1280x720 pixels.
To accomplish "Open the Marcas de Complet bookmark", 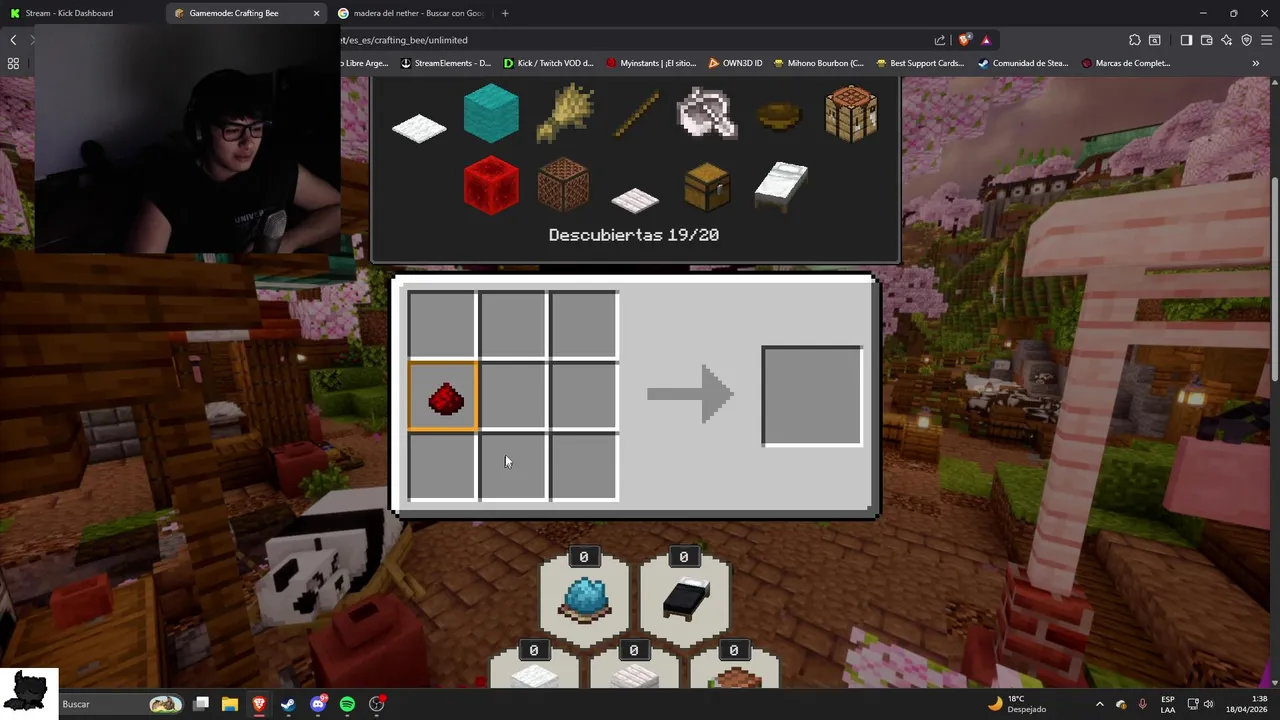I will click(1127, 63).
